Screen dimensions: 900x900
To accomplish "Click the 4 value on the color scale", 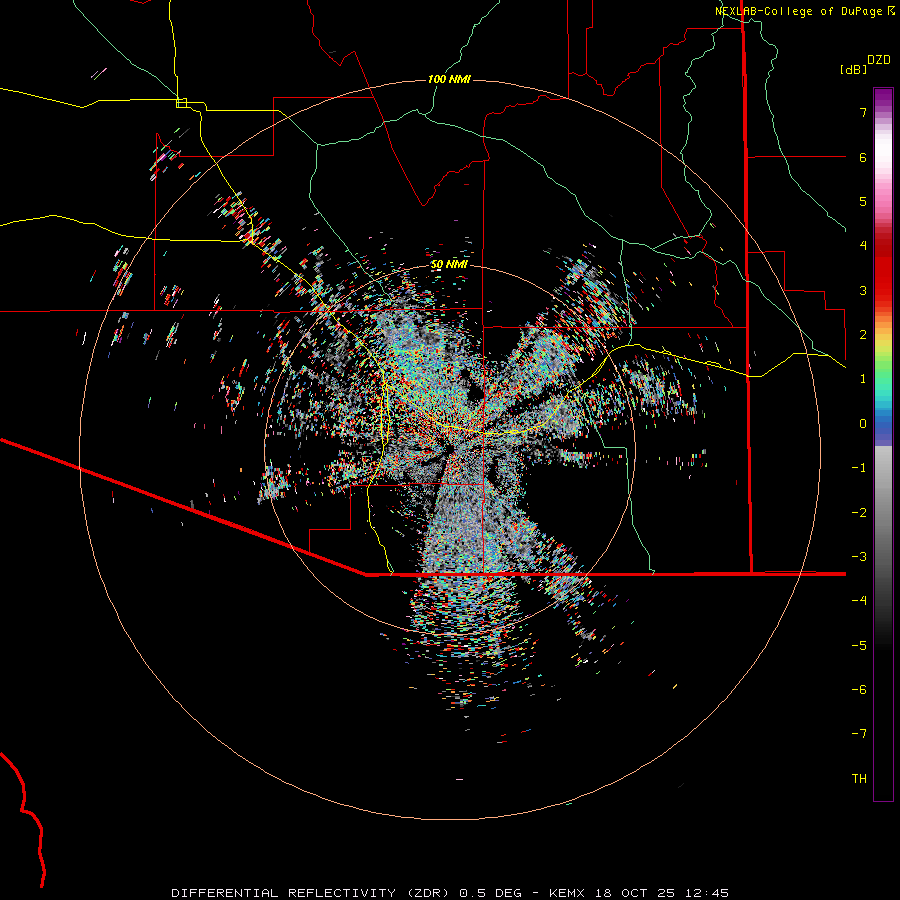I will 863,246.
